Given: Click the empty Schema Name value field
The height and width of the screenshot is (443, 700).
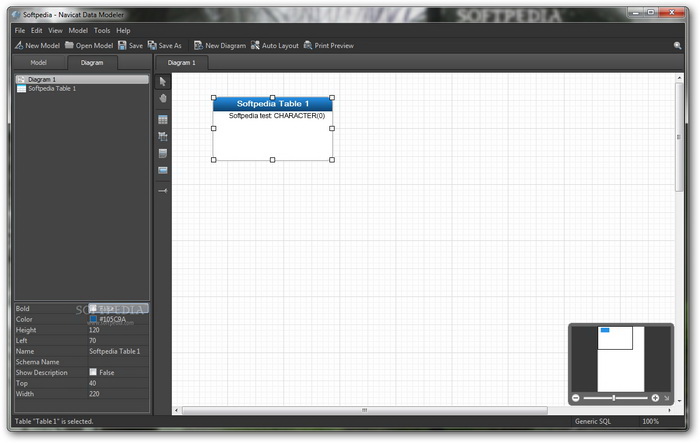Looking at the screenshot, I should (x=118, y=362).
